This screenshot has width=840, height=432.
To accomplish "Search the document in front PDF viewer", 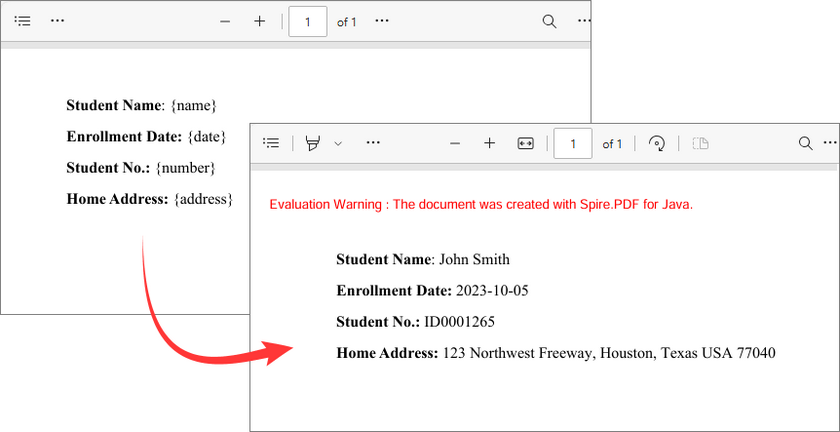I will click(805, 144).
